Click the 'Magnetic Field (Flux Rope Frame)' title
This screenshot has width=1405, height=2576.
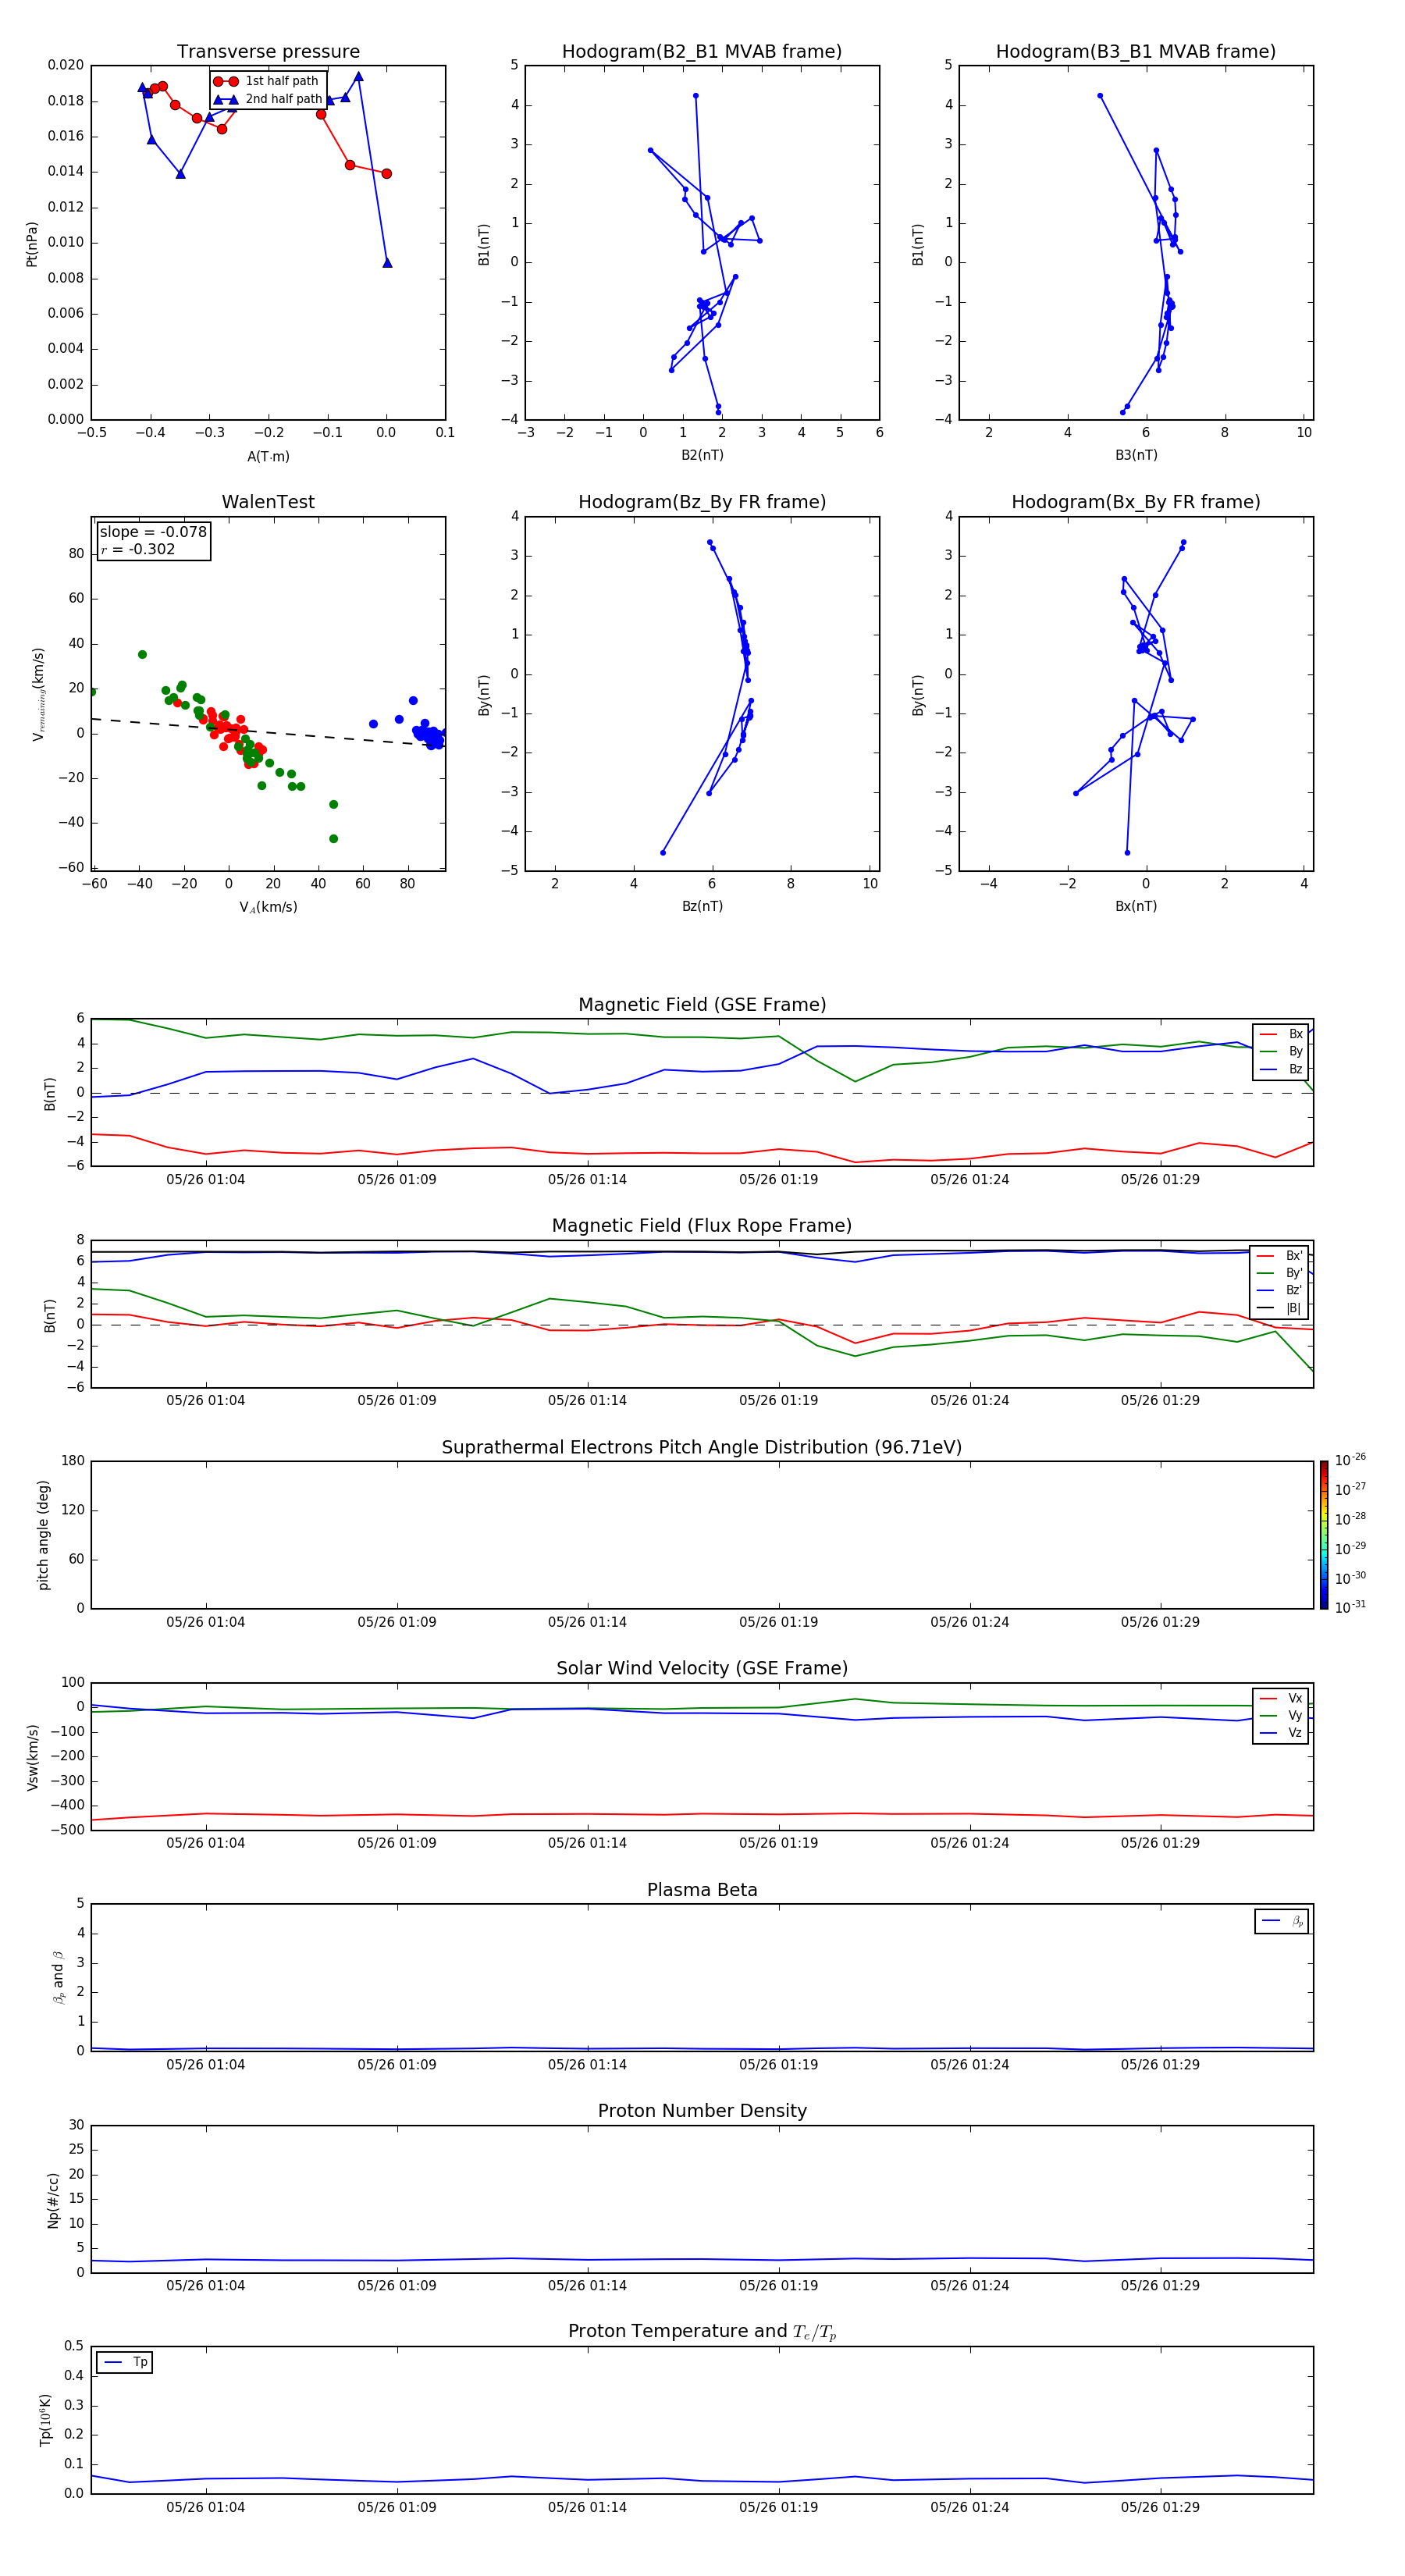702,1226
